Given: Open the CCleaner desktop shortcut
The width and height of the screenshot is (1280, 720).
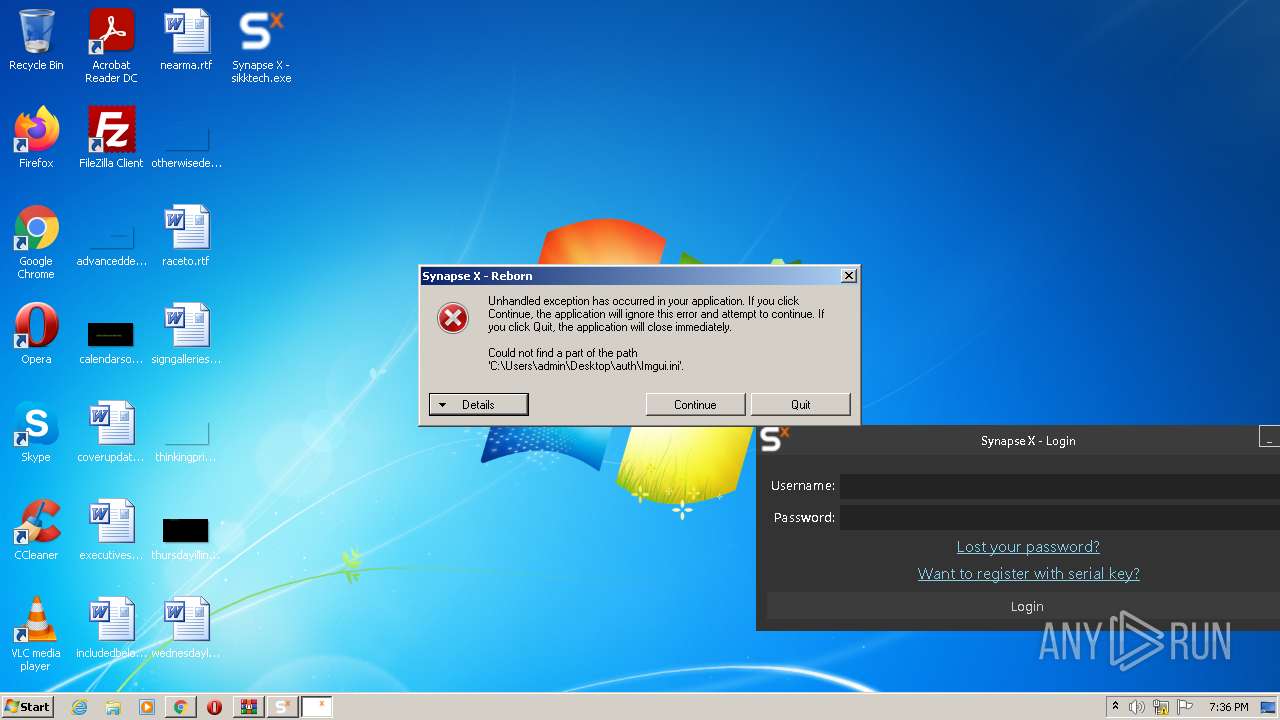Looking at the screenshot, I should point(36,530).
